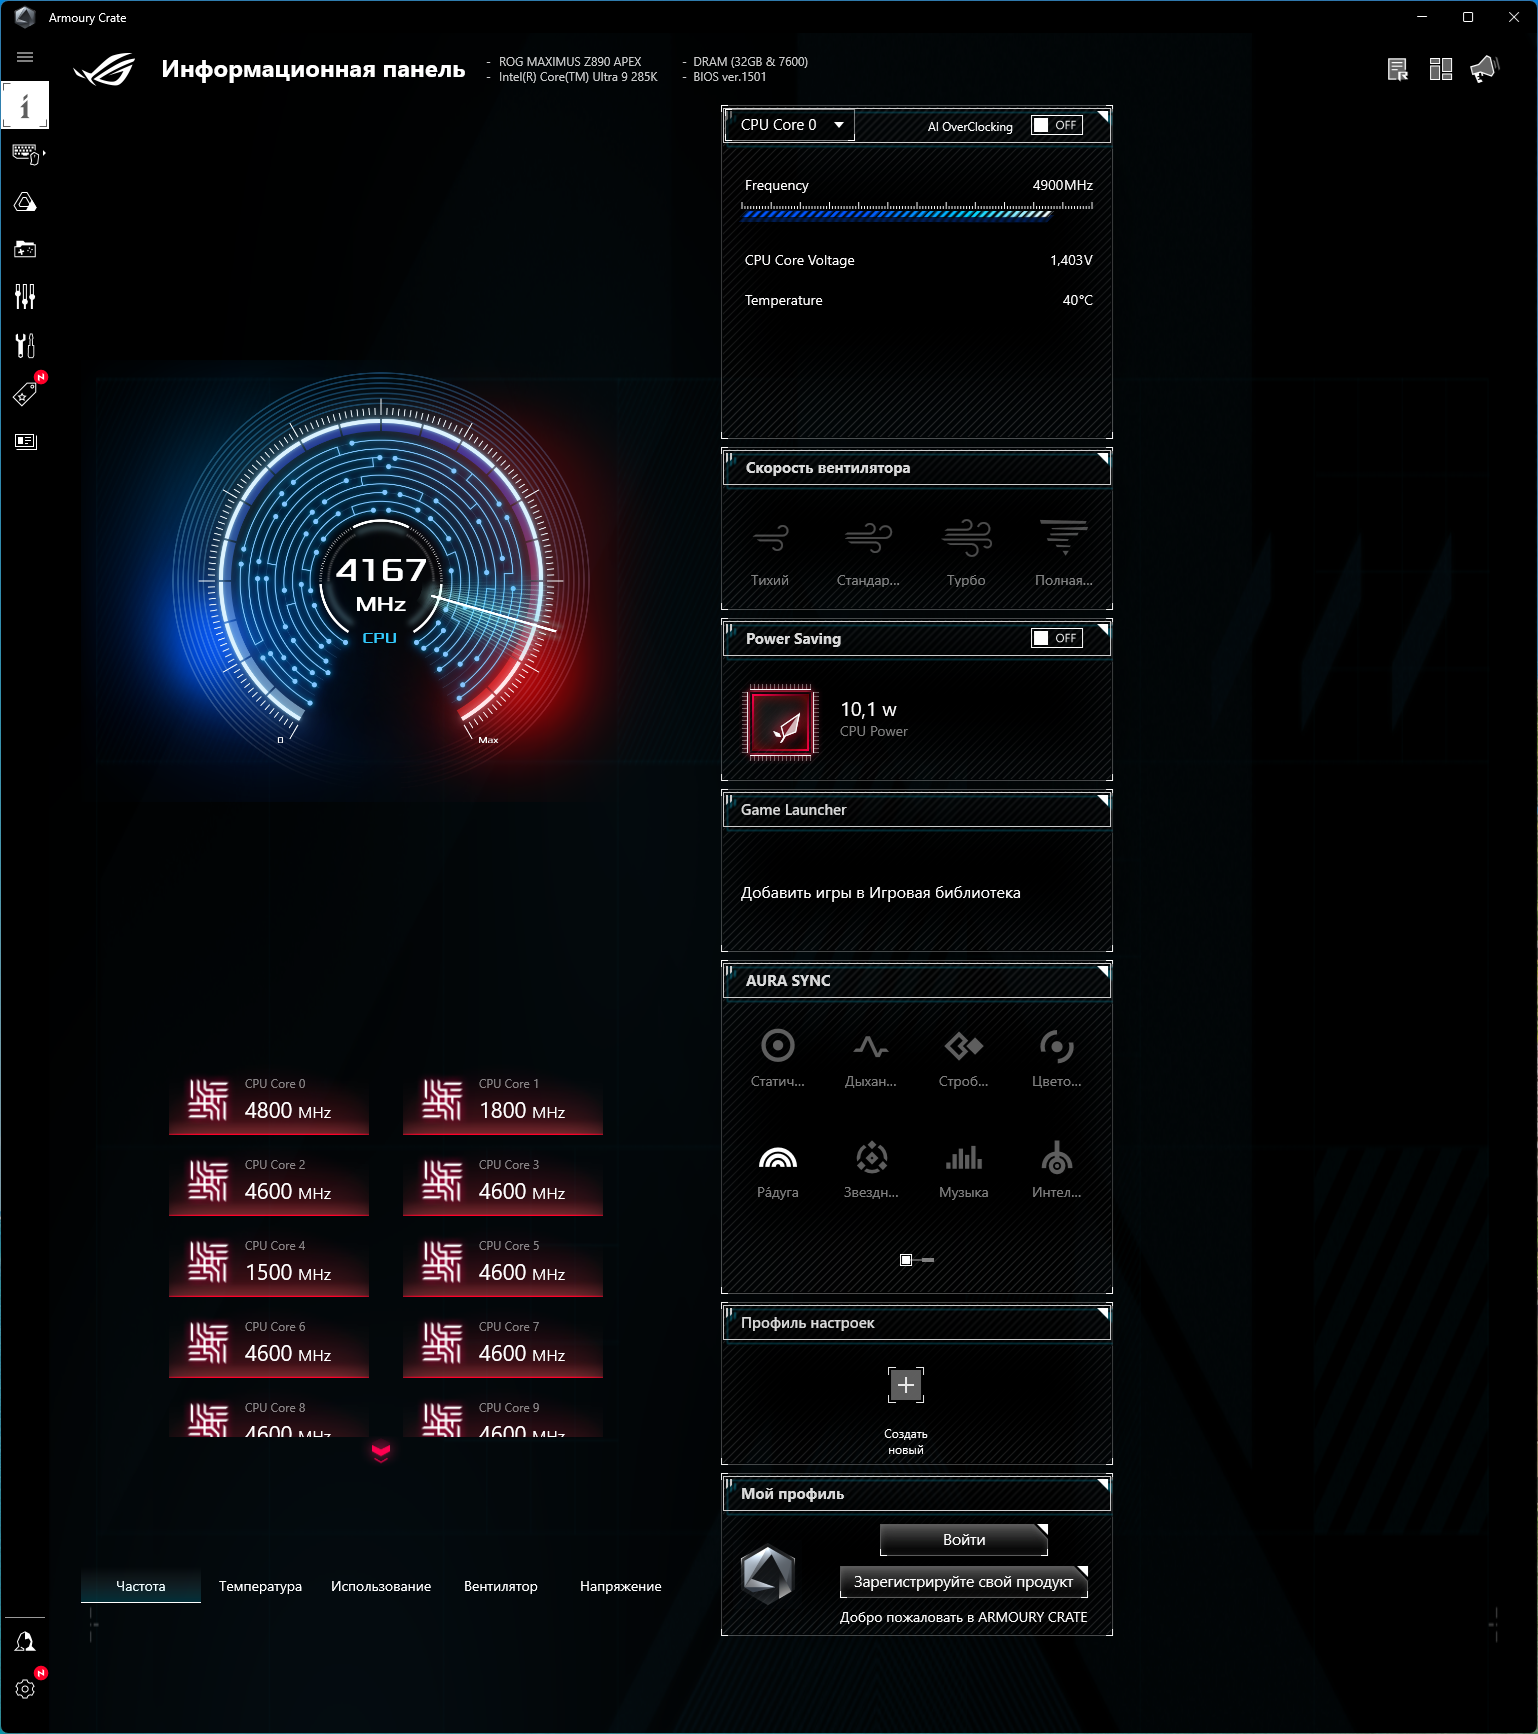Select the Строб... Aura effect
Viewport: 1538px width, 1734px height.
(964, 1058)
